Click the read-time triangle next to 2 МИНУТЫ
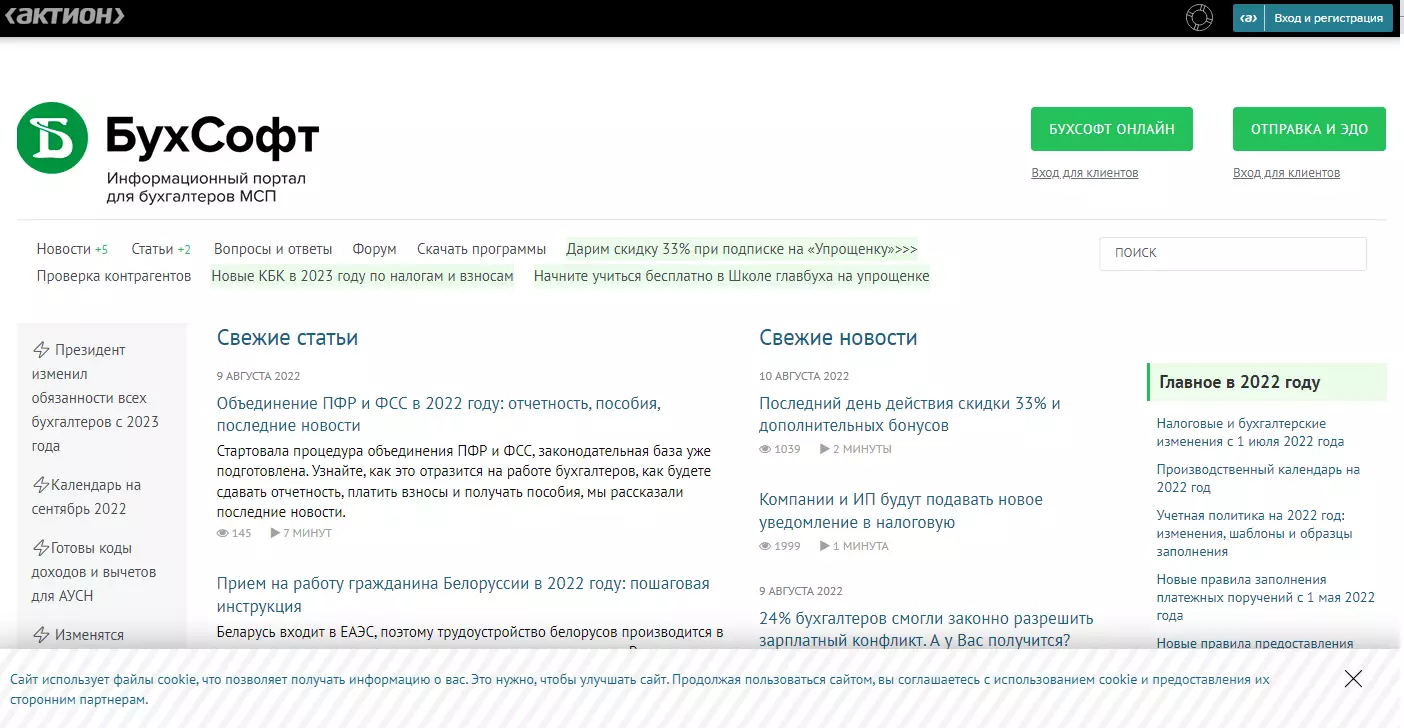 click(824, 449)
